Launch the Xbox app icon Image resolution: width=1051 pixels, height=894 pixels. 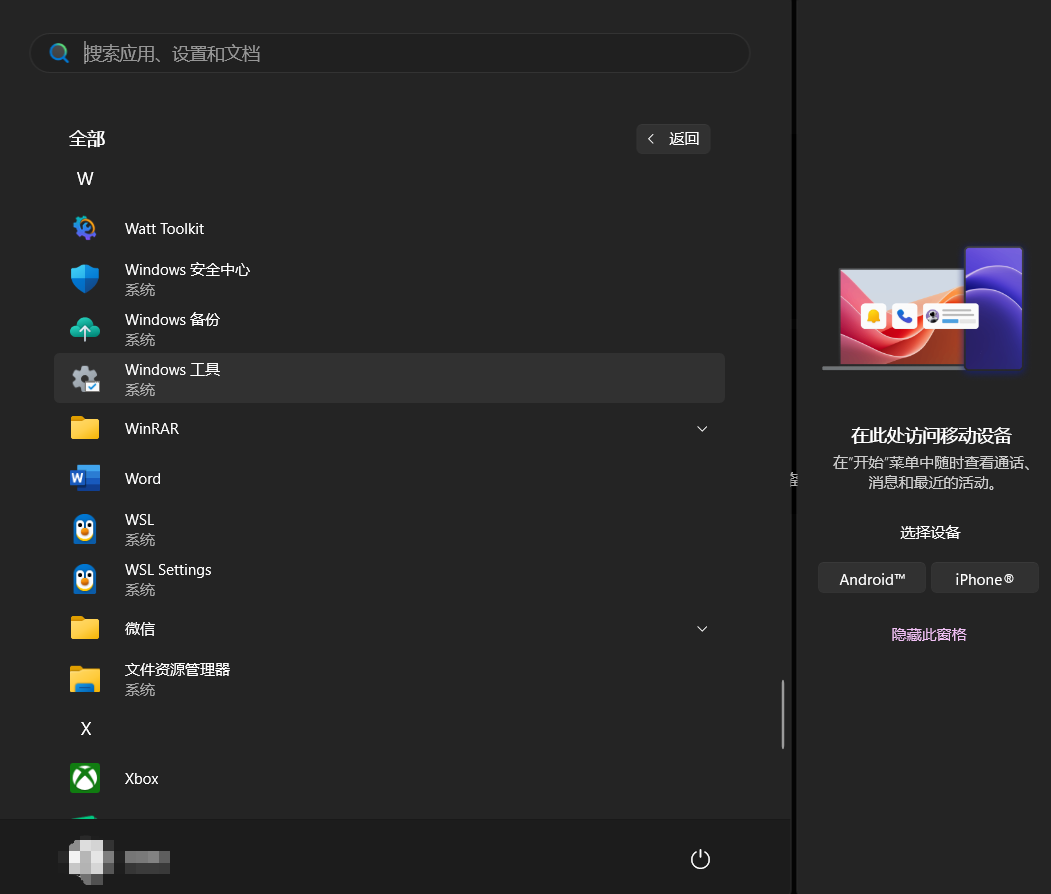click(x=85, y=778)
